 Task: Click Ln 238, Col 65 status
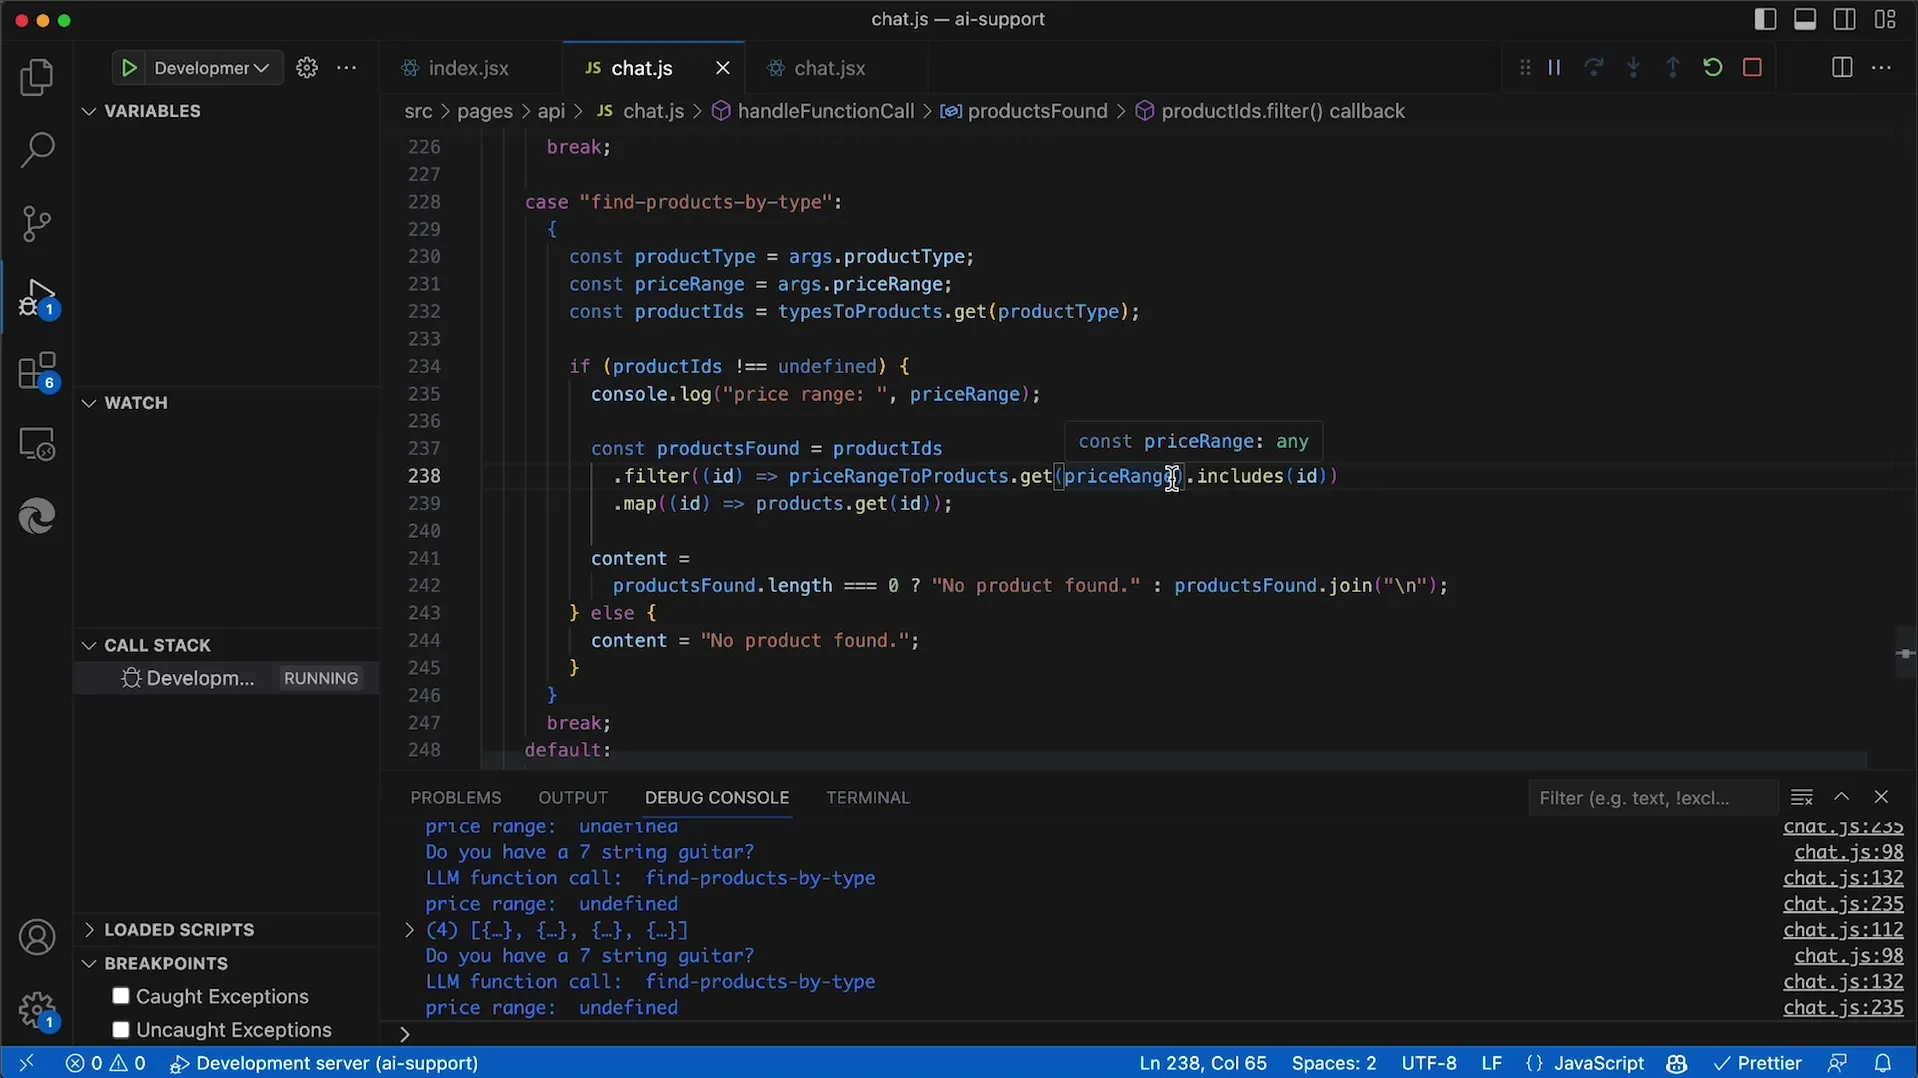pyautogui.click(x=1203, y=1063)
